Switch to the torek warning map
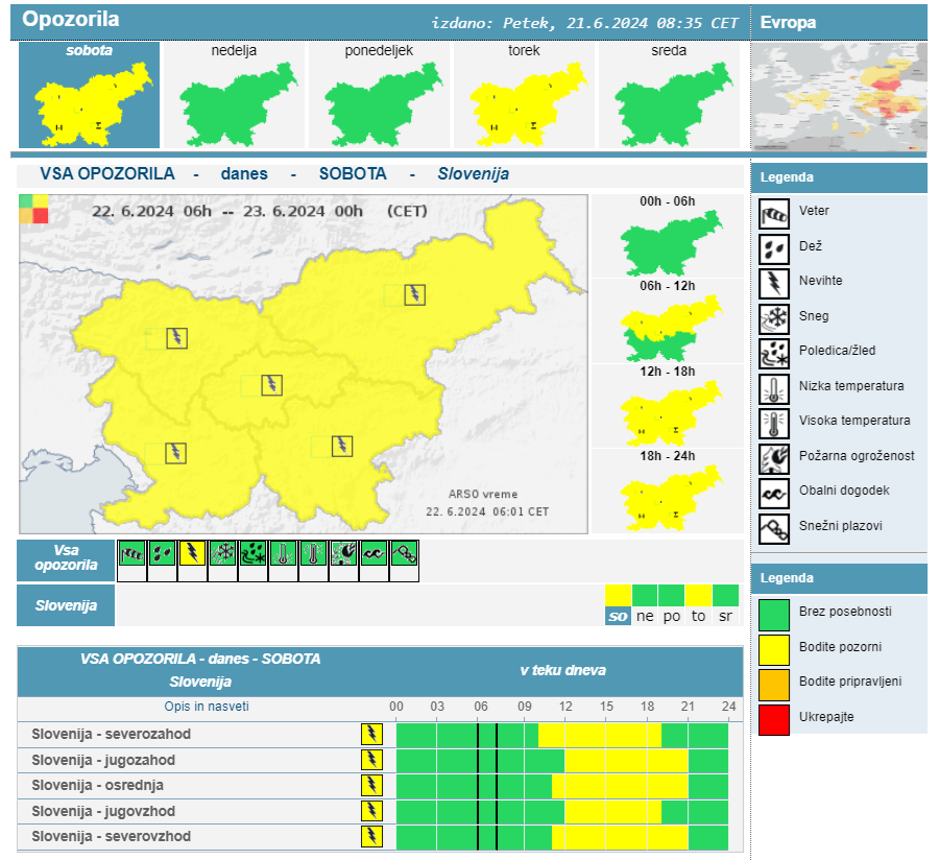The height and width of the screenshot is (860, 940). coord(524,96)
